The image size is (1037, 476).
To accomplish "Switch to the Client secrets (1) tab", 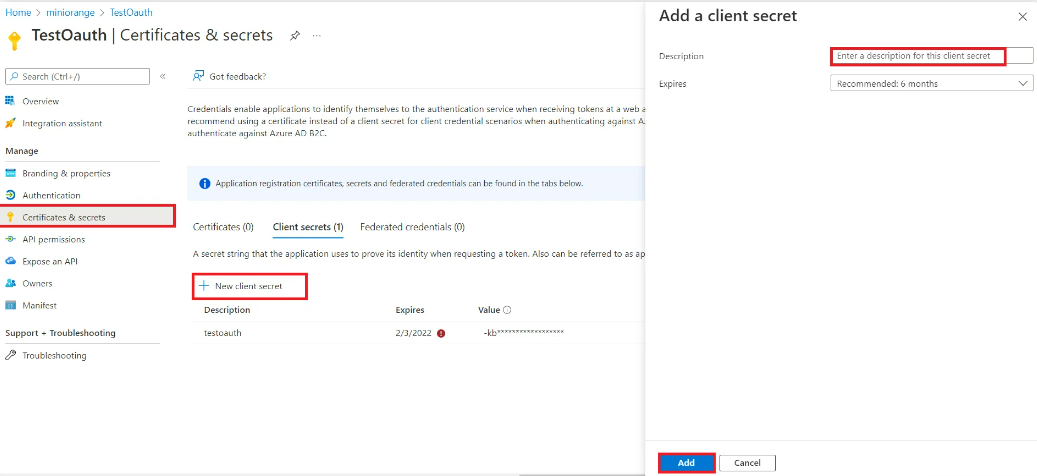I will tap(308, 227).
